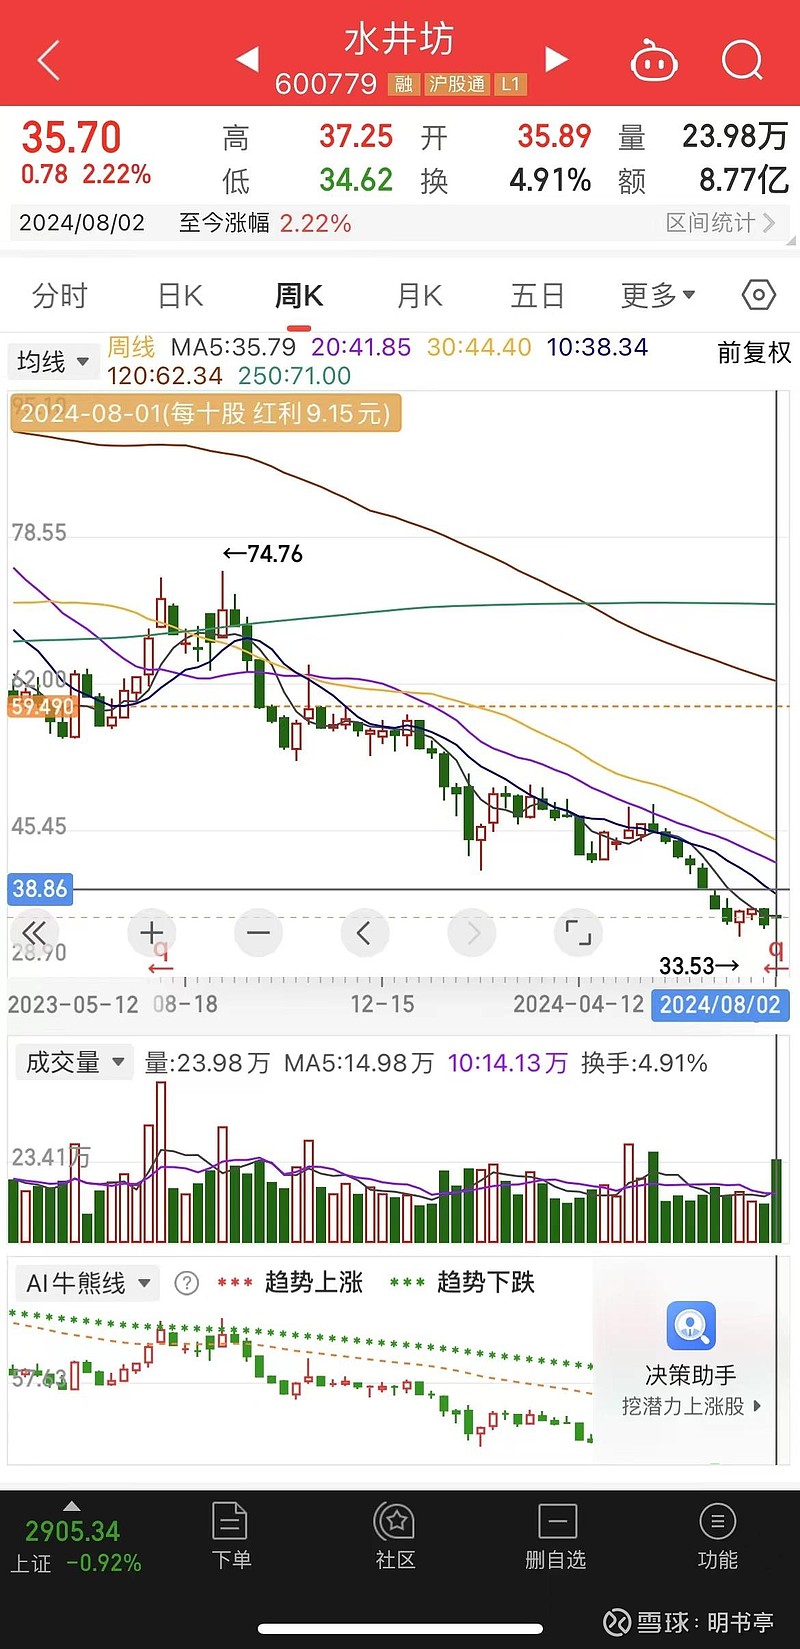Tap 至今涨幅 2.22% text
Screen dimensions: 800x1649
click(x=265, y=222)
